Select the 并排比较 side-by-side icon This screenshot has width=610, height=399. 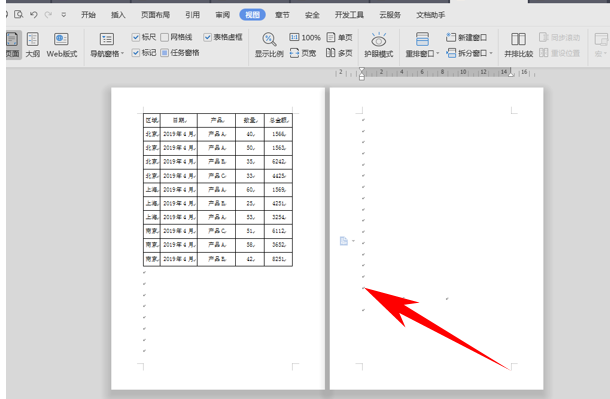pos(518,39)
